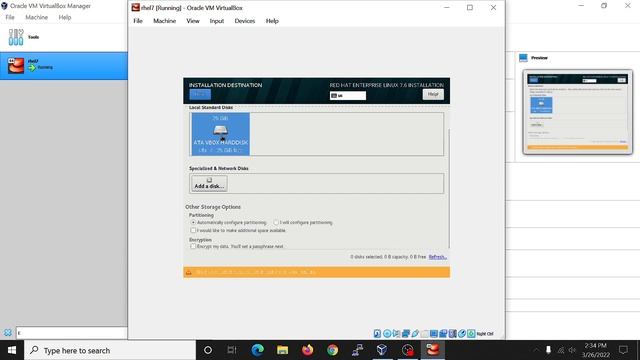640x360 pixels.
Task: Click the installer vertical scrollbar
Action: (x=449, y=188)
